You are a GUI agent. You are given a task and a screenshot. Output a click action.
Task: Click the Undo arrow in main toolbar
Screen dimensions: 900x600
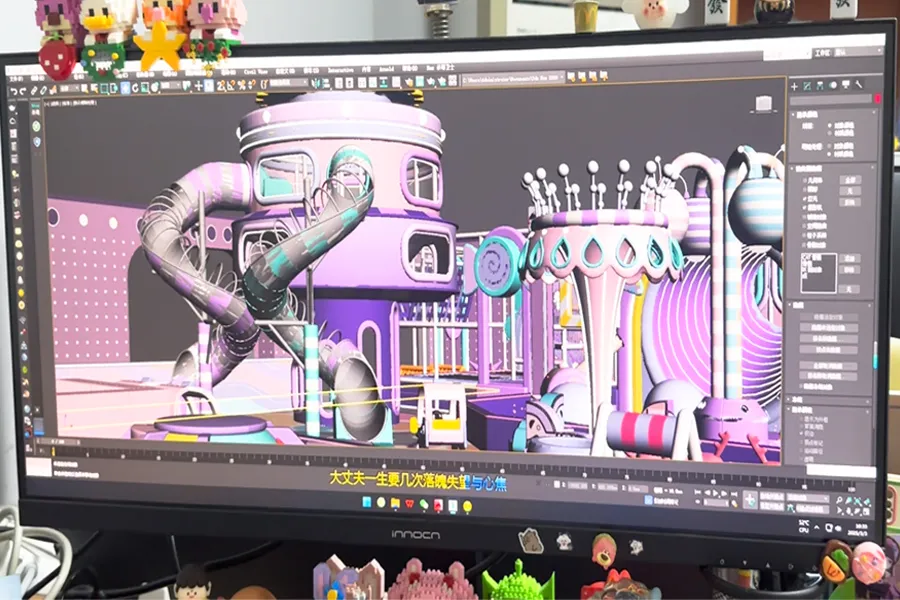pos(13,91)
